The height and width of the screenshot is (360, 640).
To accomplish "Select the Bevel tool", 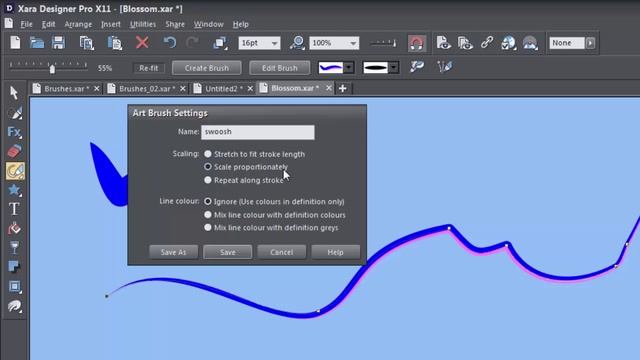I will 15,287.
